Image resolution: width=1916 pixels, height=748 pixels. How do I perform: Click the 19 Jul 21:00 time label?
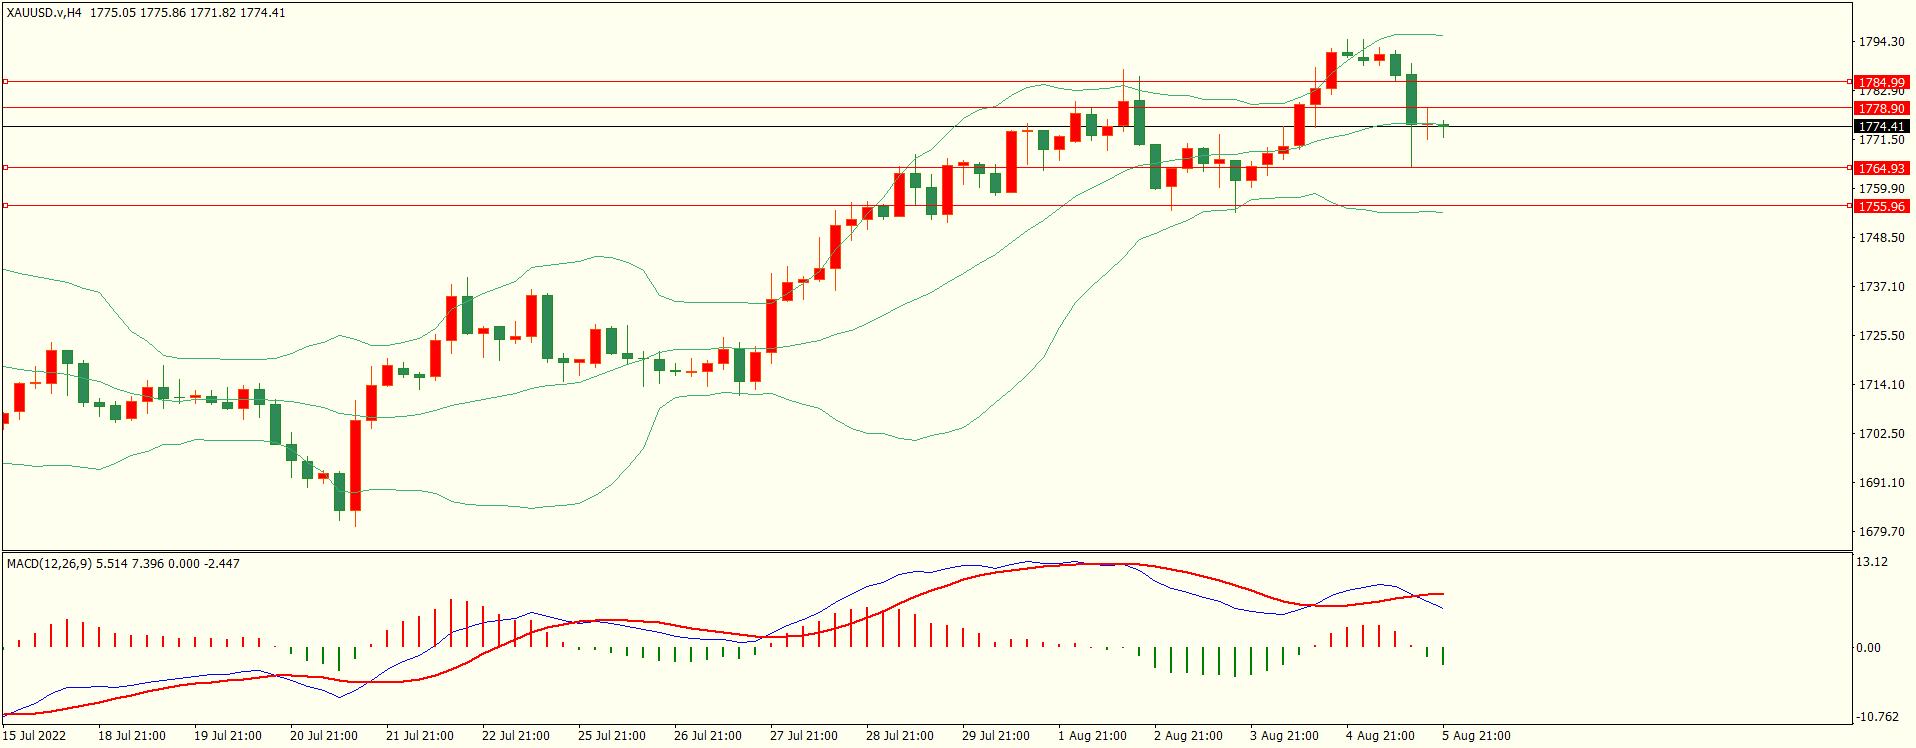point(228,736)
